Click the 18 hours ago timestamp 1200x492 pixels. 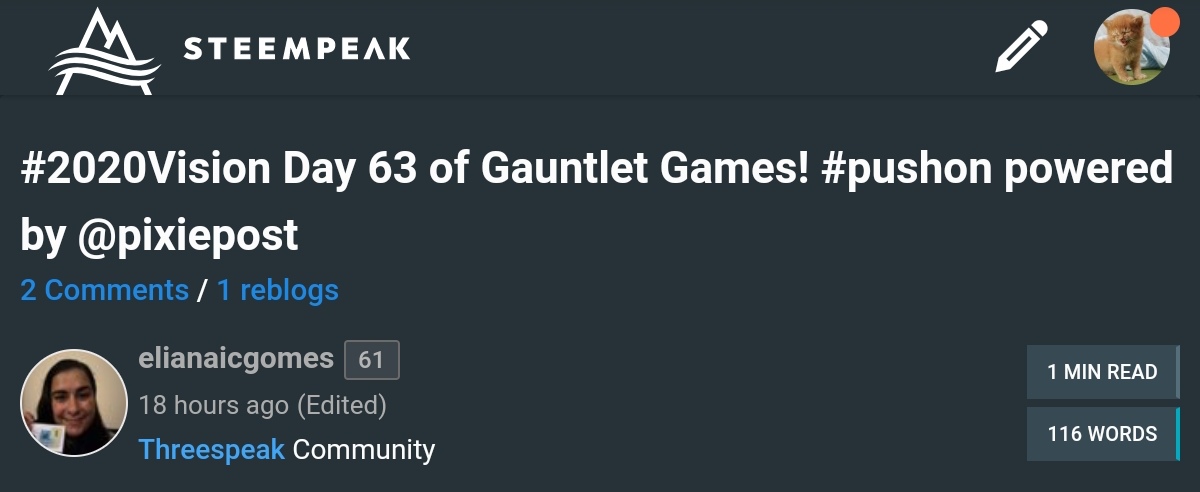tap(214, 405)
